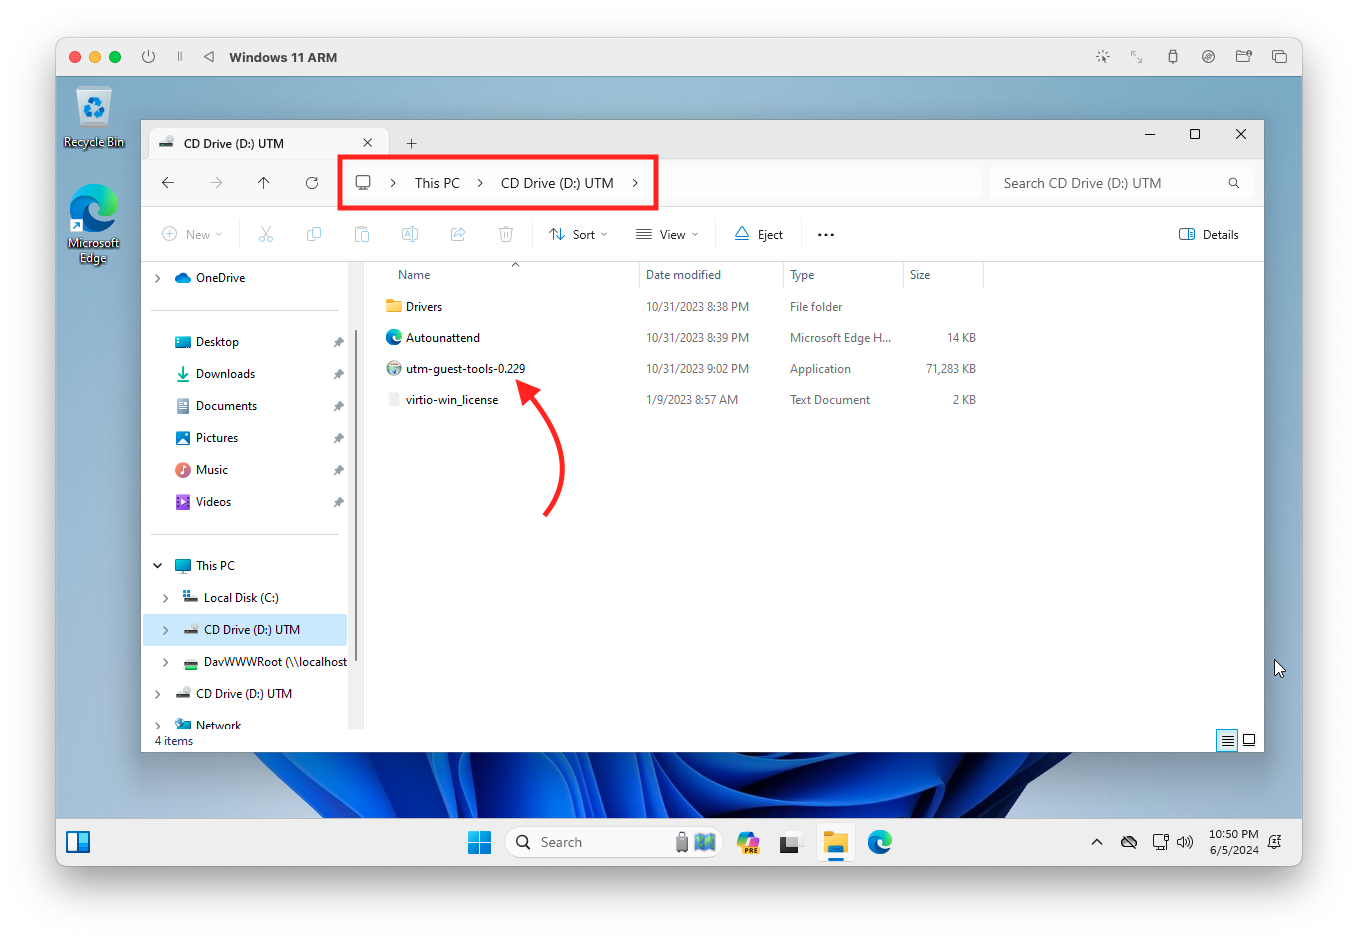This screenshot has height=940, width=1358.
Task: Click This PC in the address breadcrumb
Action: coord(437,183)
